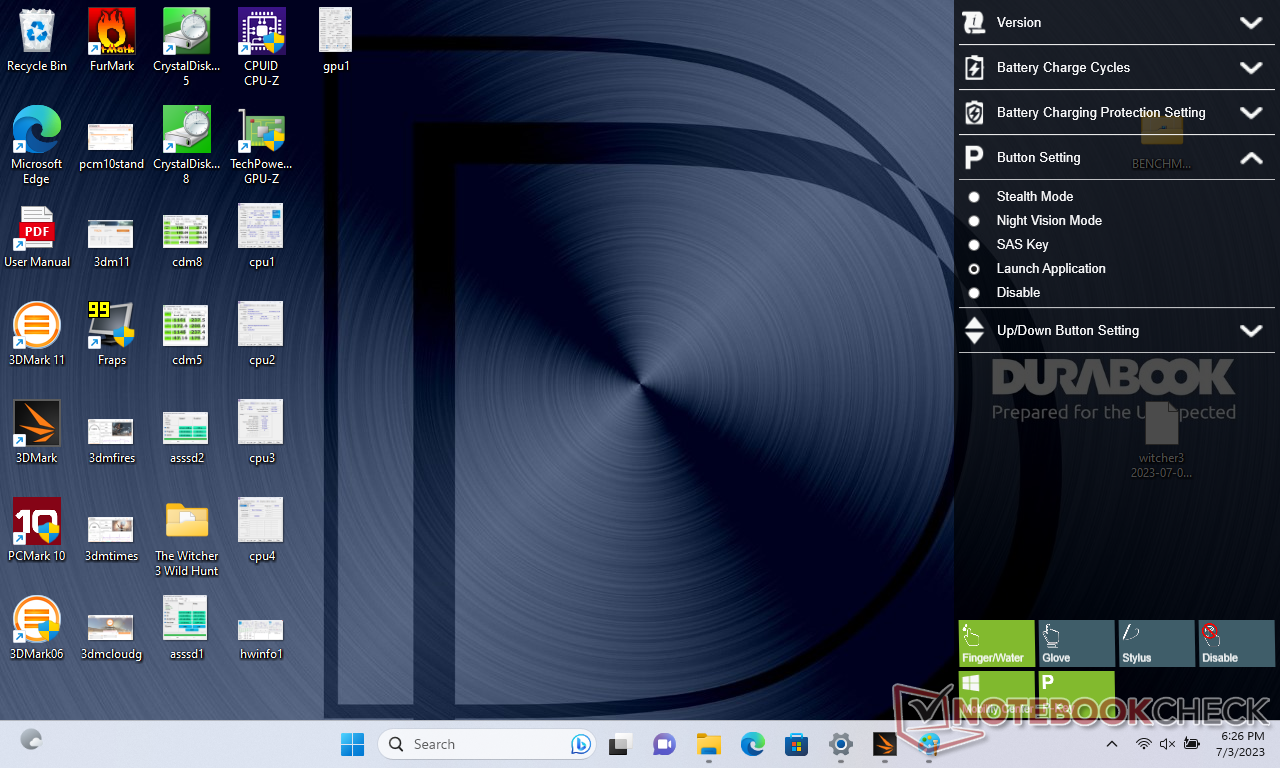The image size is (1280, 768).
Task: Switch touch mode to Glove
Action: click(x=1076, y=643)
